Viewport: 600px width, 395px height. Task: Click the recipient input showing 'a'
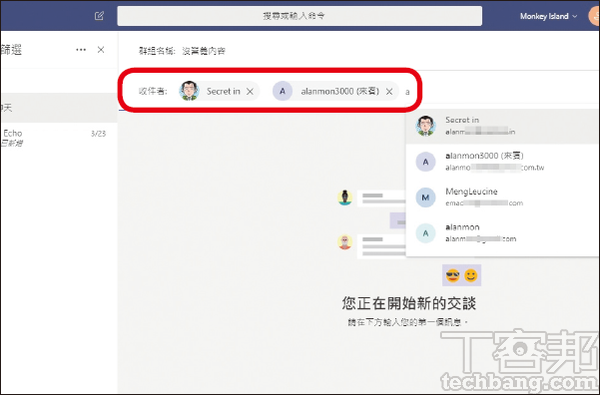[408, 92]
